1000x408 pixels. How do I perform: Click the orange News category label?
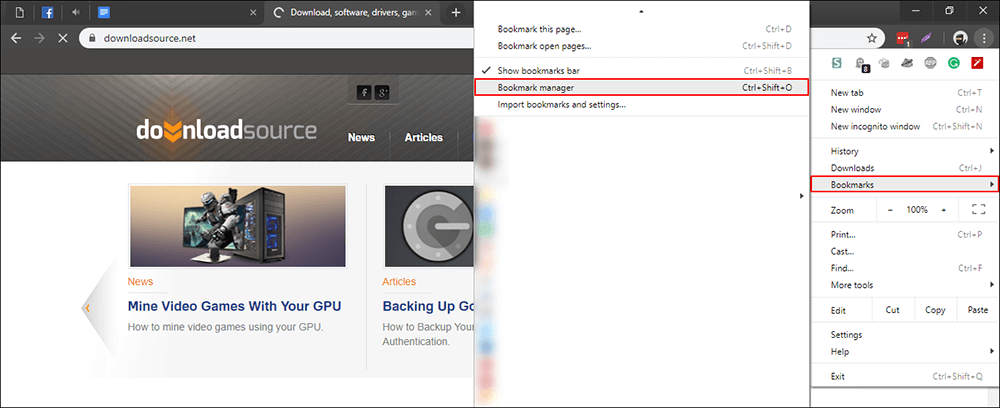click(x=140, y=282)
